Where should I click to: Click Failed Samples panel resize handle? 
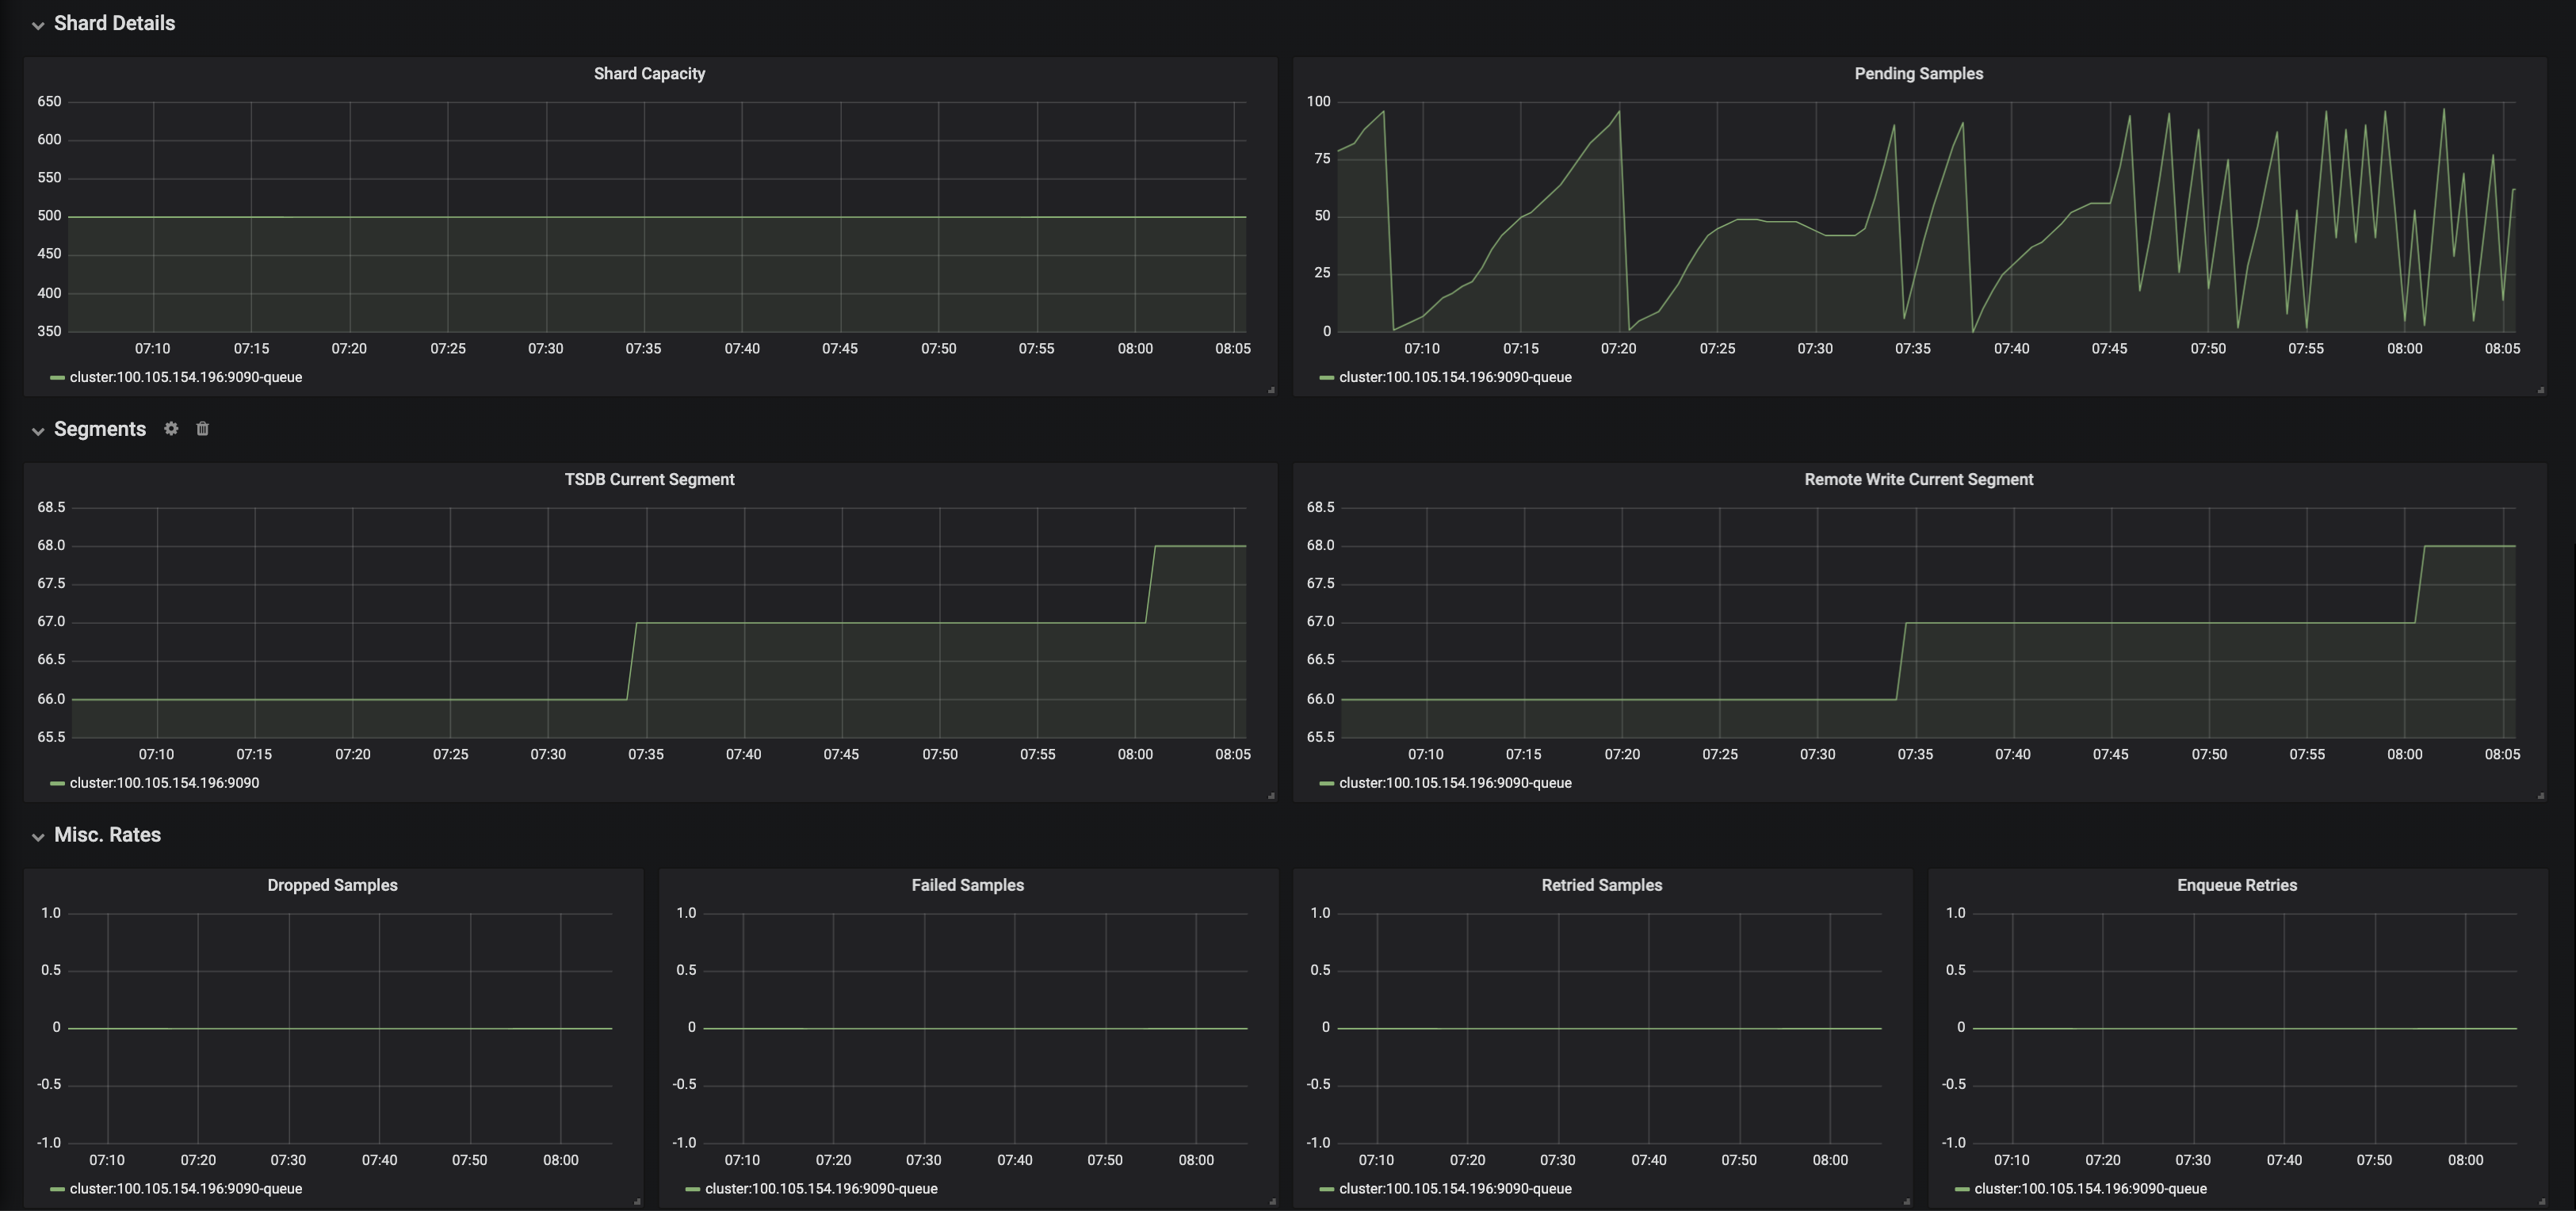coord(1272,1202)
